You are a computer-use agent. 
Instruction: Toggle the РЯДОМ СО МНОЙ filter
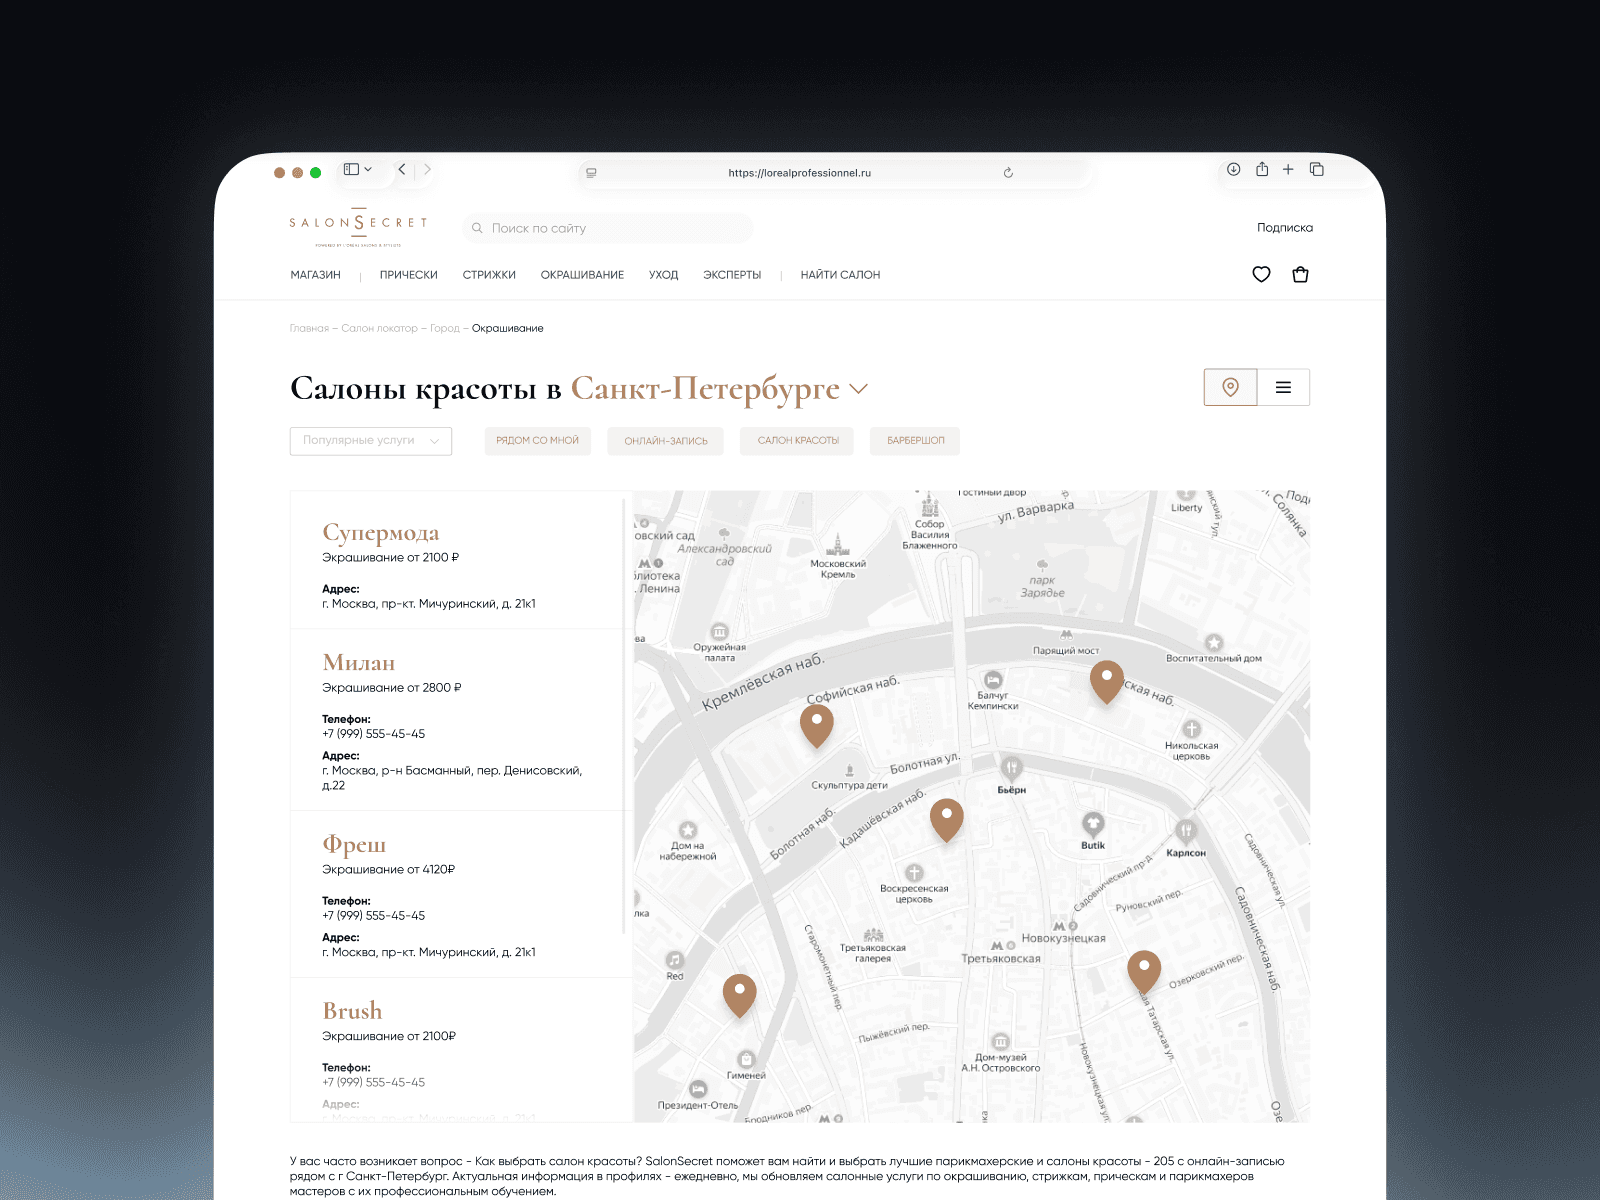coord(538,441)
